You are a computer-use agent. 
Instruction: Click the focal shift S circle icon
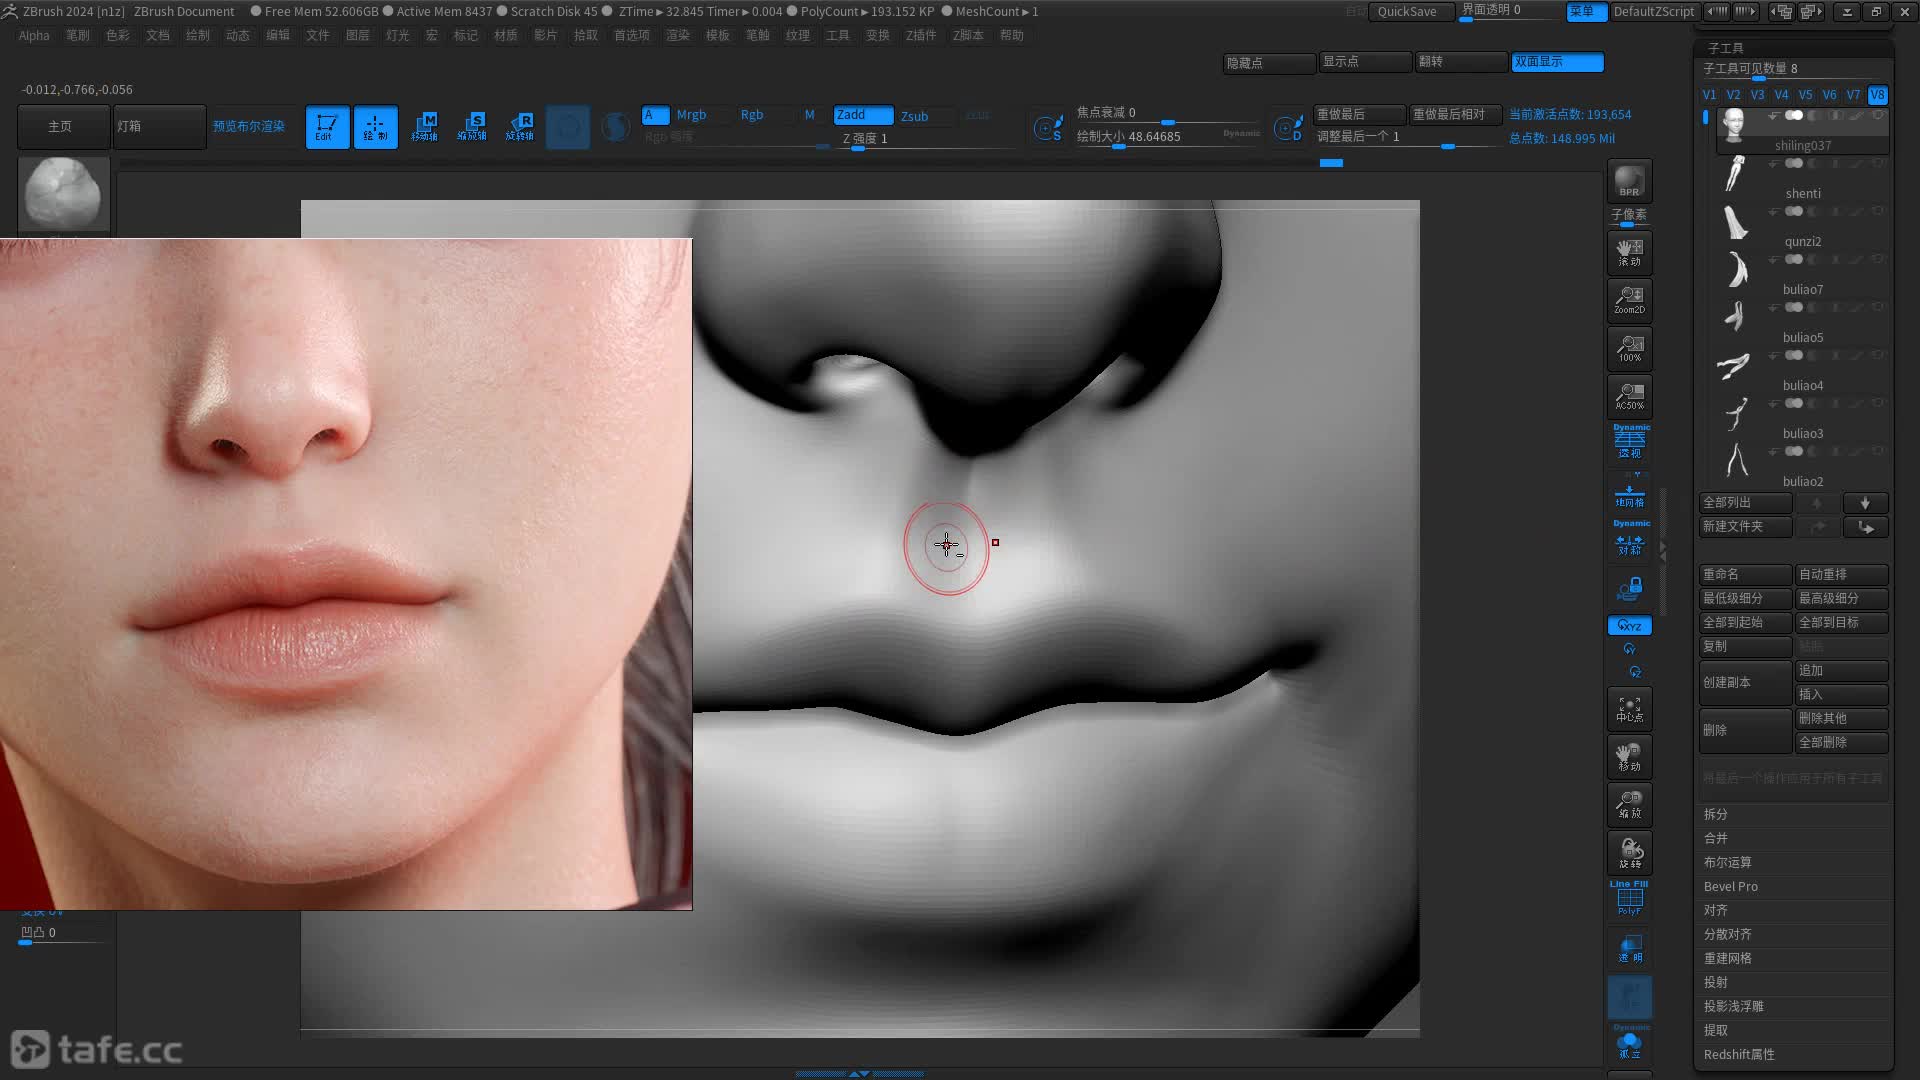tap(1048, 128)
